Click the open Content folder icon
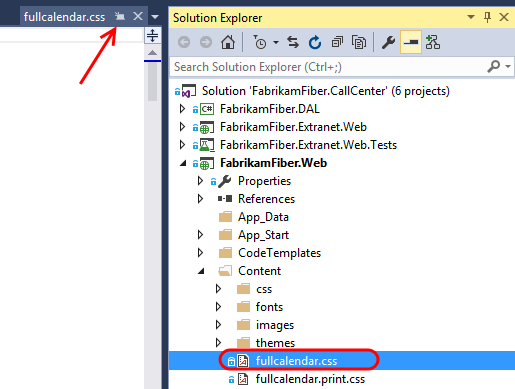 coord(225,271)
